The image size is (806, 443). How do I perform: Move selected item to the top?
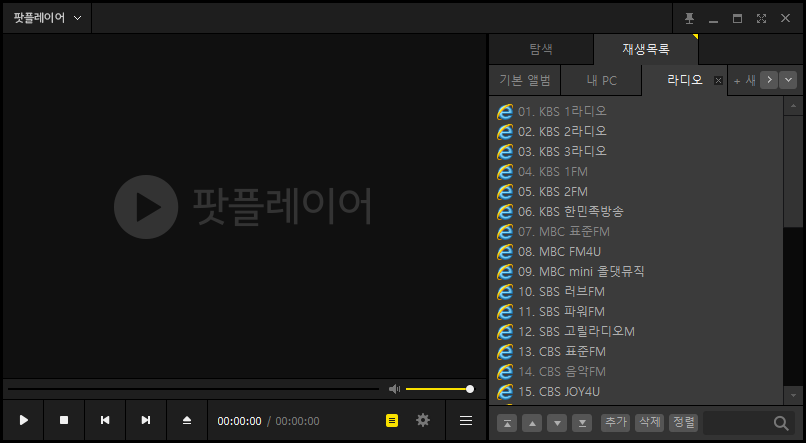[507, 423]
